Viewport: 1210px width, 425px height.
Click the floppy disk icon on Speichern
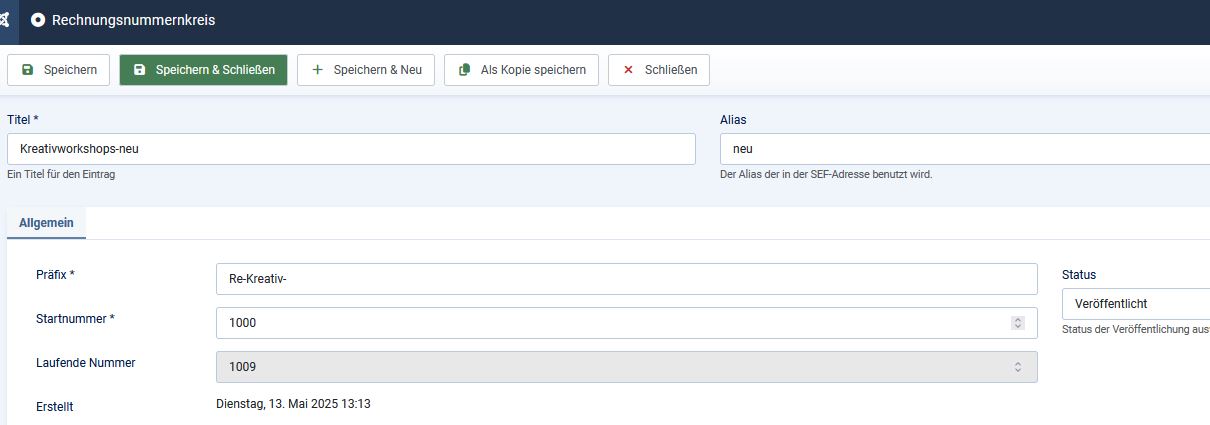(x=27, y=70)
